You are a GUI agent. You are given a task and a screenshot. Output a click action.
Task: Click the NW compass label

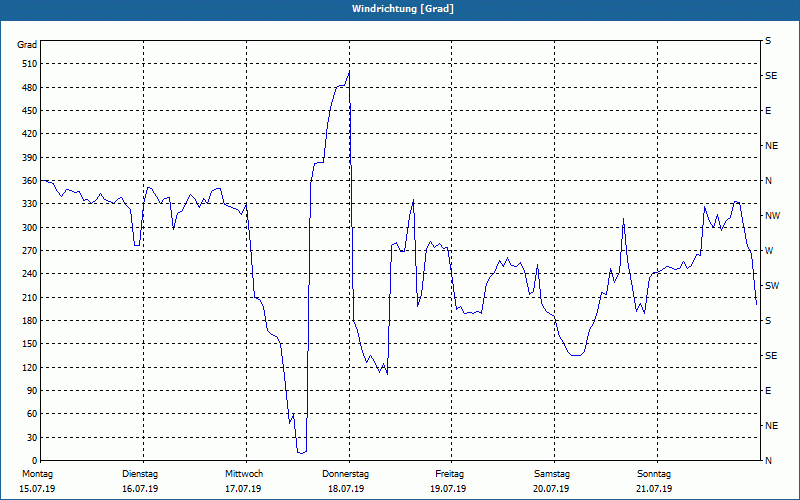coord(772,216)
